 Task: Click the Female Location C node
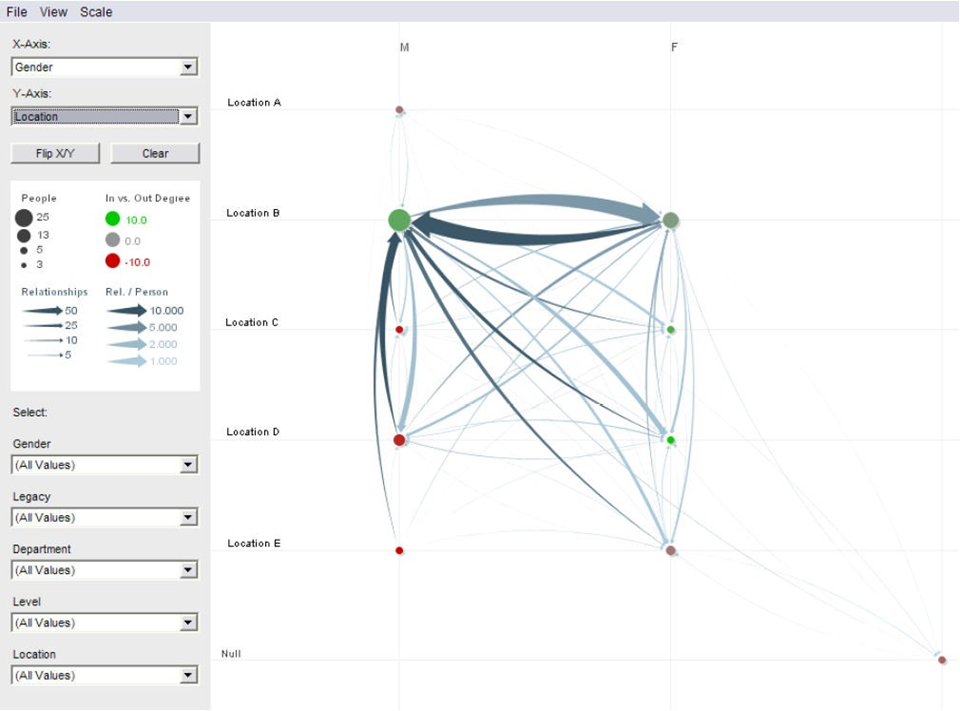point(671,330)
